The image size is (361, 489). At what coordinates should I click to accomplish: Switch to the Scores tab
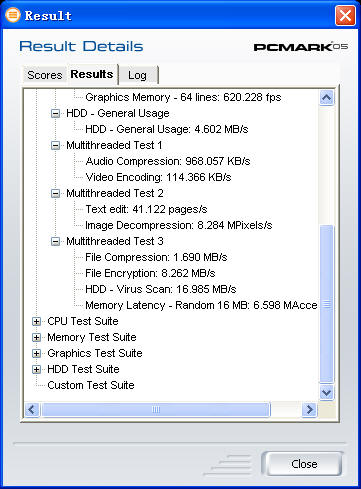coord(45,75)
